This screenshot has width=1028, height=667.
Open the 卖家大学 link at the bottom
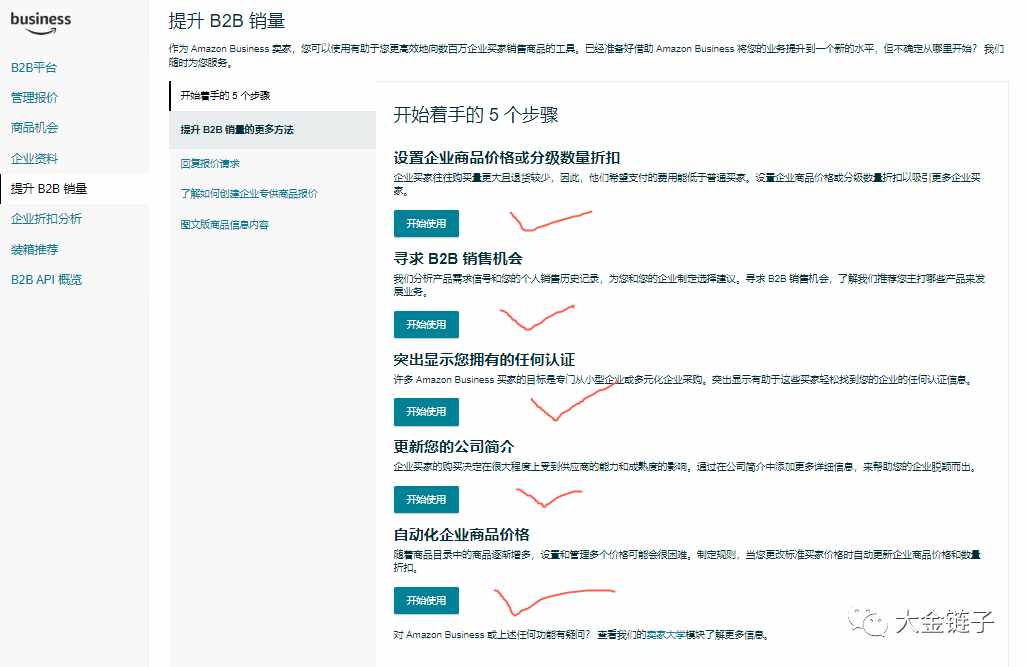click(665, 635)
